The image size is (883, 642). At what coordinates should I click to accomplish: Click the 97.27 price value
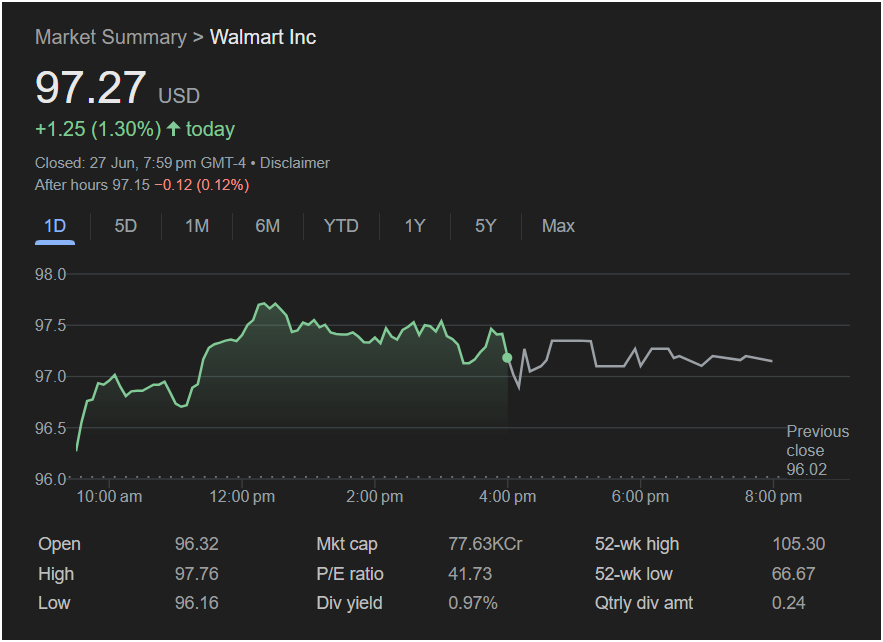coord(91,87)
